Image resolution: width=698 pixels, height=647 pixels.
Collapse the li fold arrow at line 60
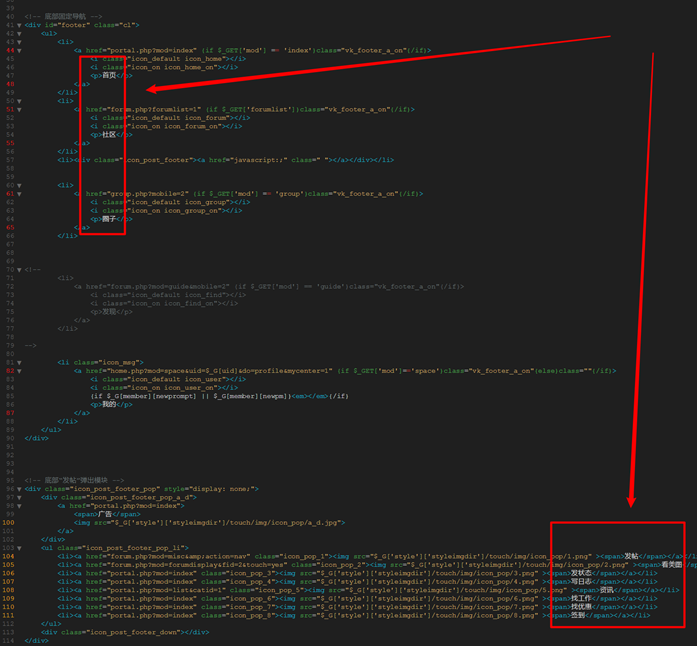[19, 186]
